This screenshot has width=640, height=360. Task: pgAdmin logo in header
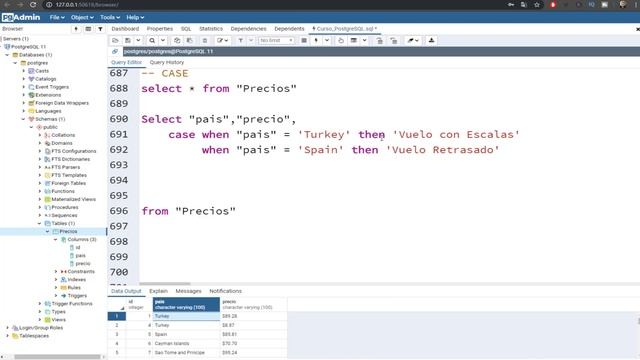click(21, 17)
